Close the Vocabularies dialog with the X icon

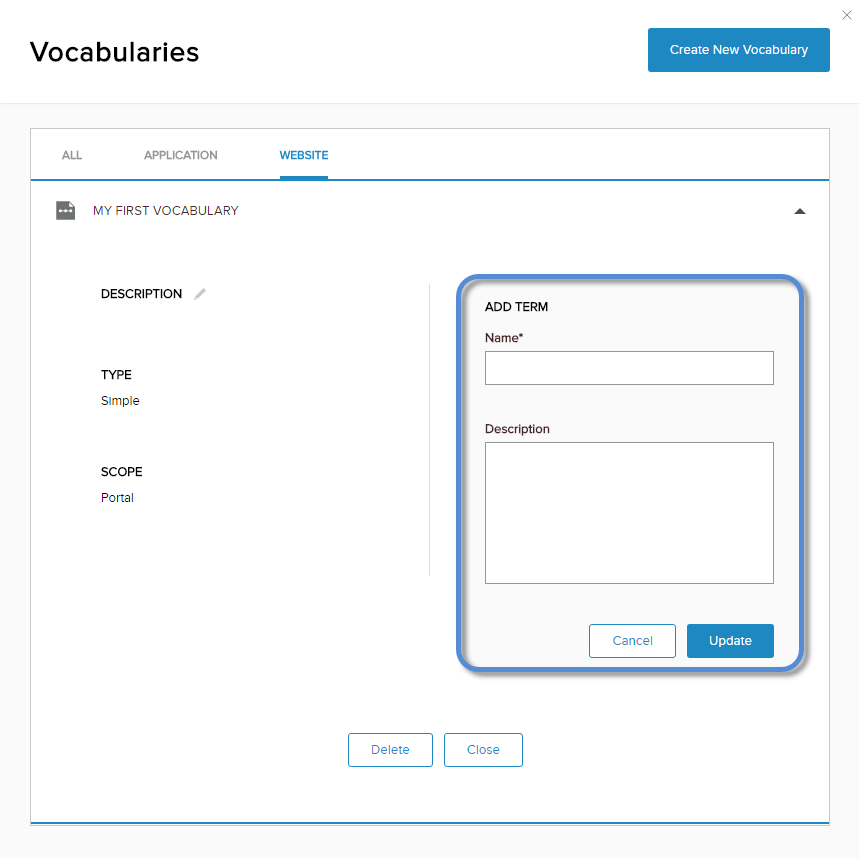846,15
